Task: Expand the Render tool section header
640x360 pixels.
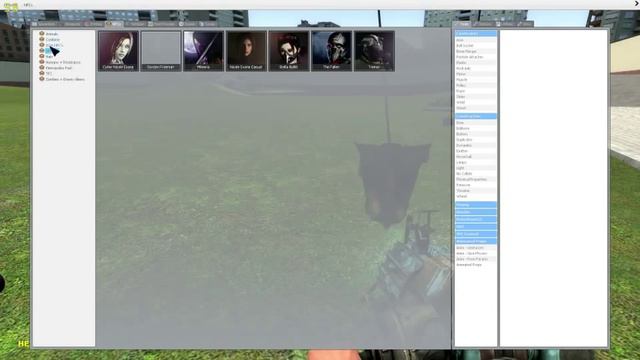Action: [476, 212]
